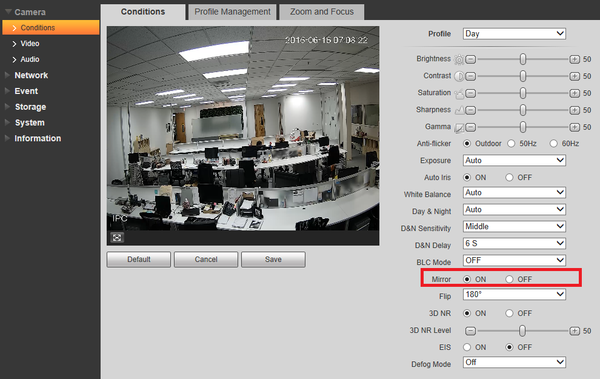The image size is (600, 379).
Task: Expand the Network section in sidebar
Action: pos(31,75)
